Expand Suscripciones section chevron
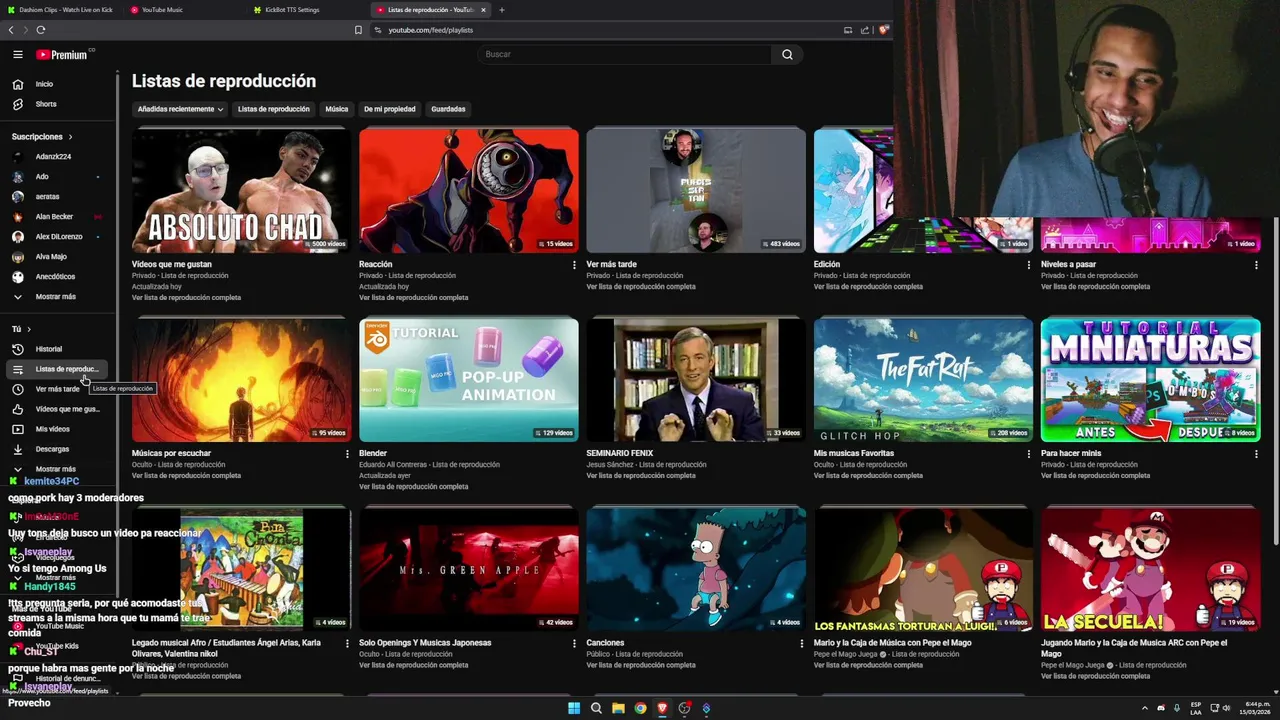The image size is (1280, 720). click(70, 137)
